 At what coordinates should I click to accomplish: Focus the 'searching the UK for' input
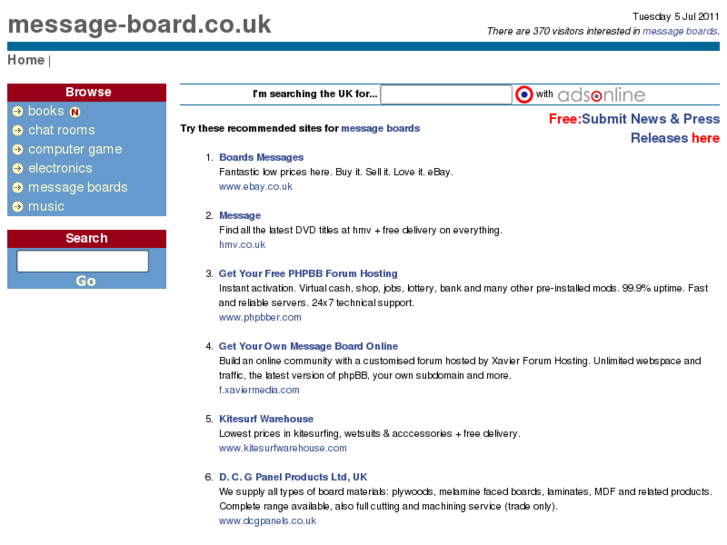(x=446, y=94)
